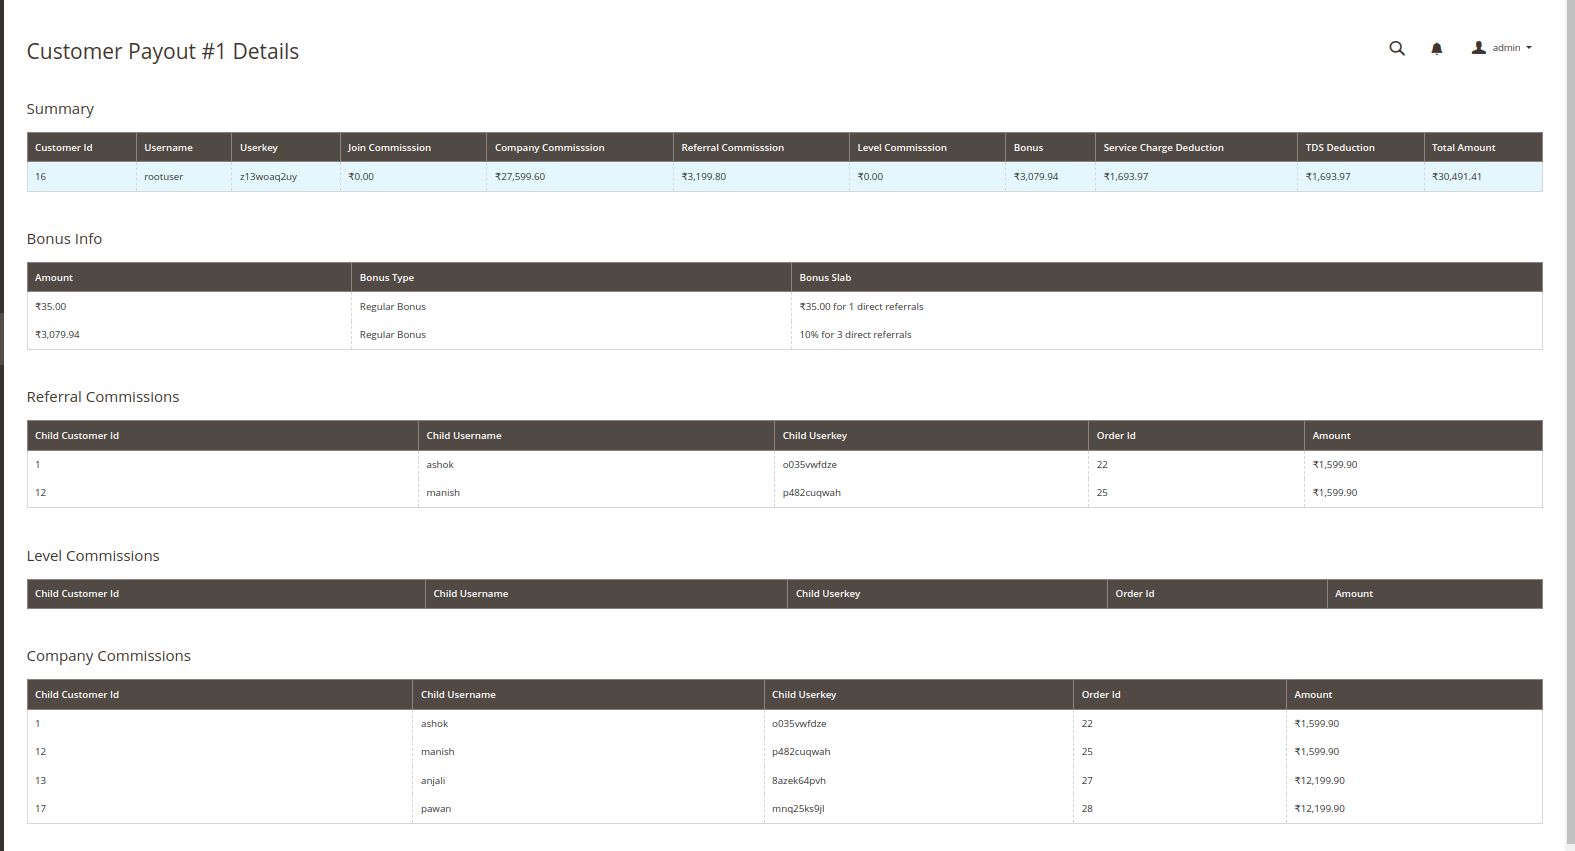Select the ₹30,491.41 total amount value
1575x851 pixels.
click(1456, 177)
